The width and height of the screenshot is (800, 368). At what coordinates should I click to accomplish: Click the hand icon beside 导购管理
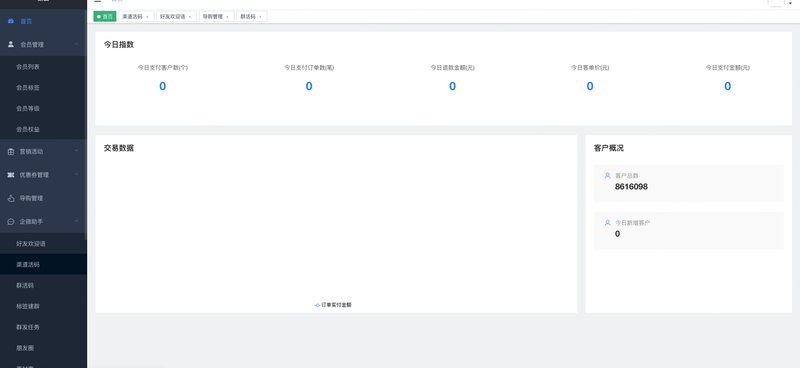(x=11, y=199)
